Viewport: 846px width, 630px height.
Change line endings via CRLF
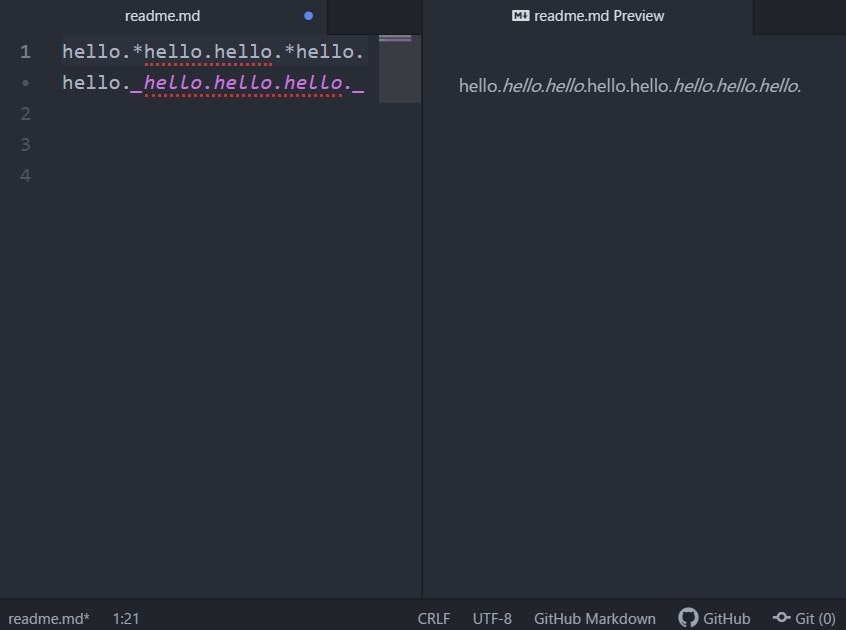pos(433,619)
